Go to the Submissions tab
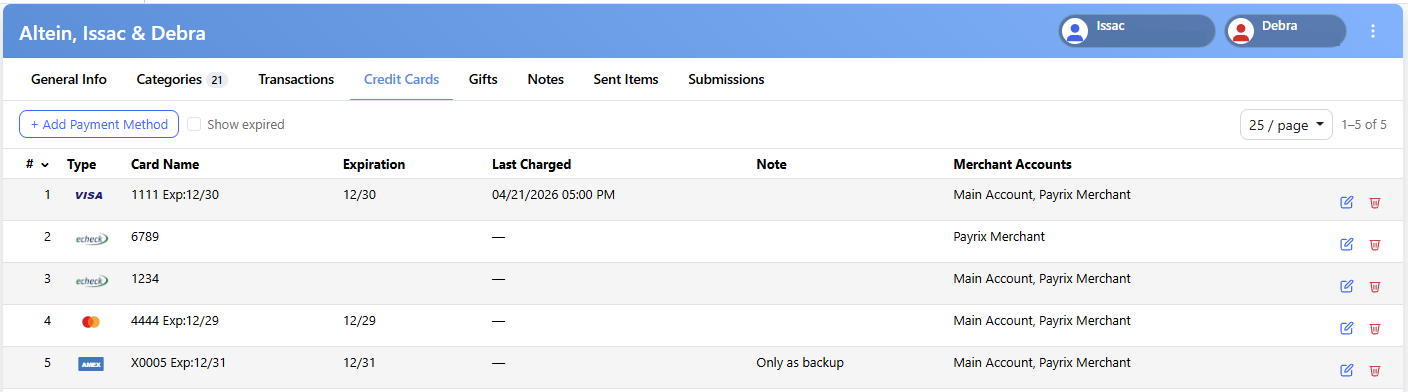The width and height of the screenshot is (1408, 392). point(726,79)
